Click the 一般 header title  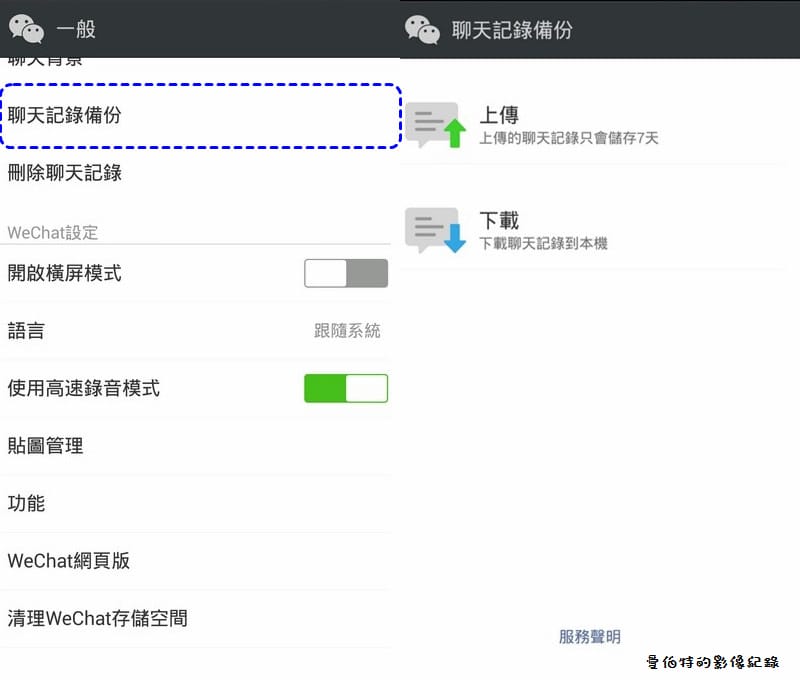[76, 29]
